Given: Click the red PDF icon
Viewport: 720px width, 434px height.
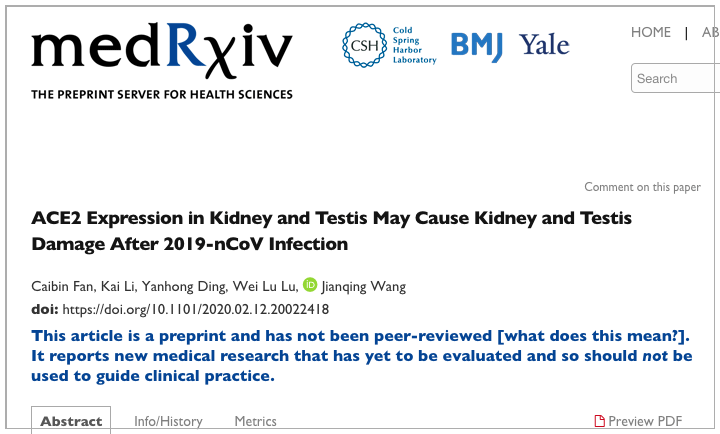Looking at the screenshot, I should [599, 421].
